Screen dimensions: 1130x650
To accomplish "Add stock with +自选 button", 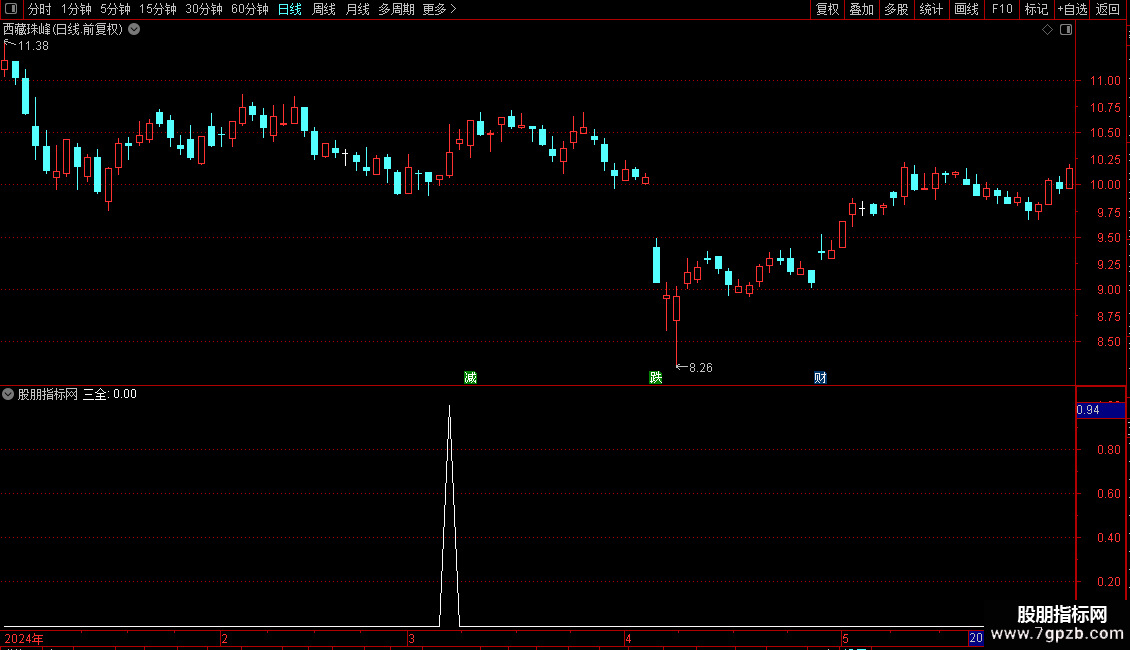I will pos(1072,9).
